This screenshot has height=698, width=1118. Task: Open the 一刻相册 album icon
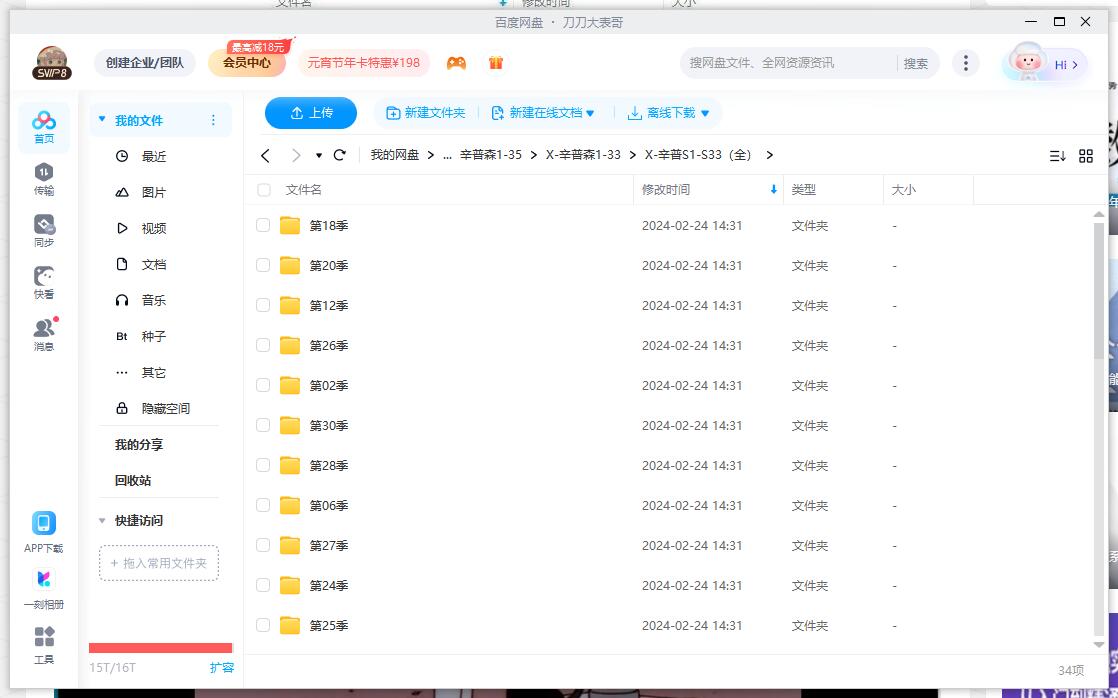tap(44, 588)
